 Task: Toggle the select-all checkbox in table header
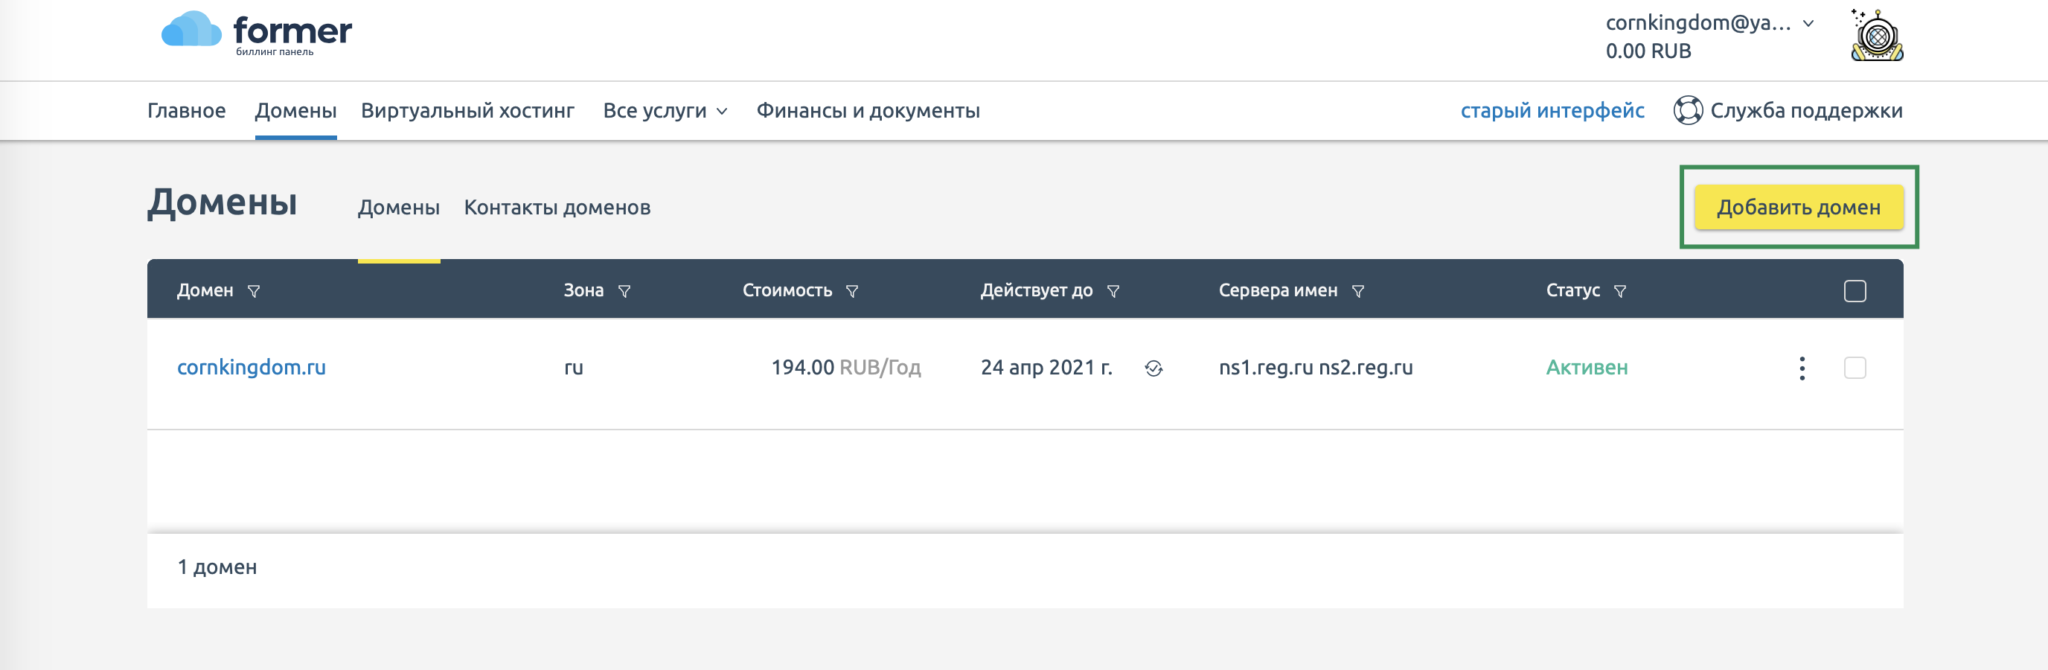pyautogui.click(x=1855, y=291)
